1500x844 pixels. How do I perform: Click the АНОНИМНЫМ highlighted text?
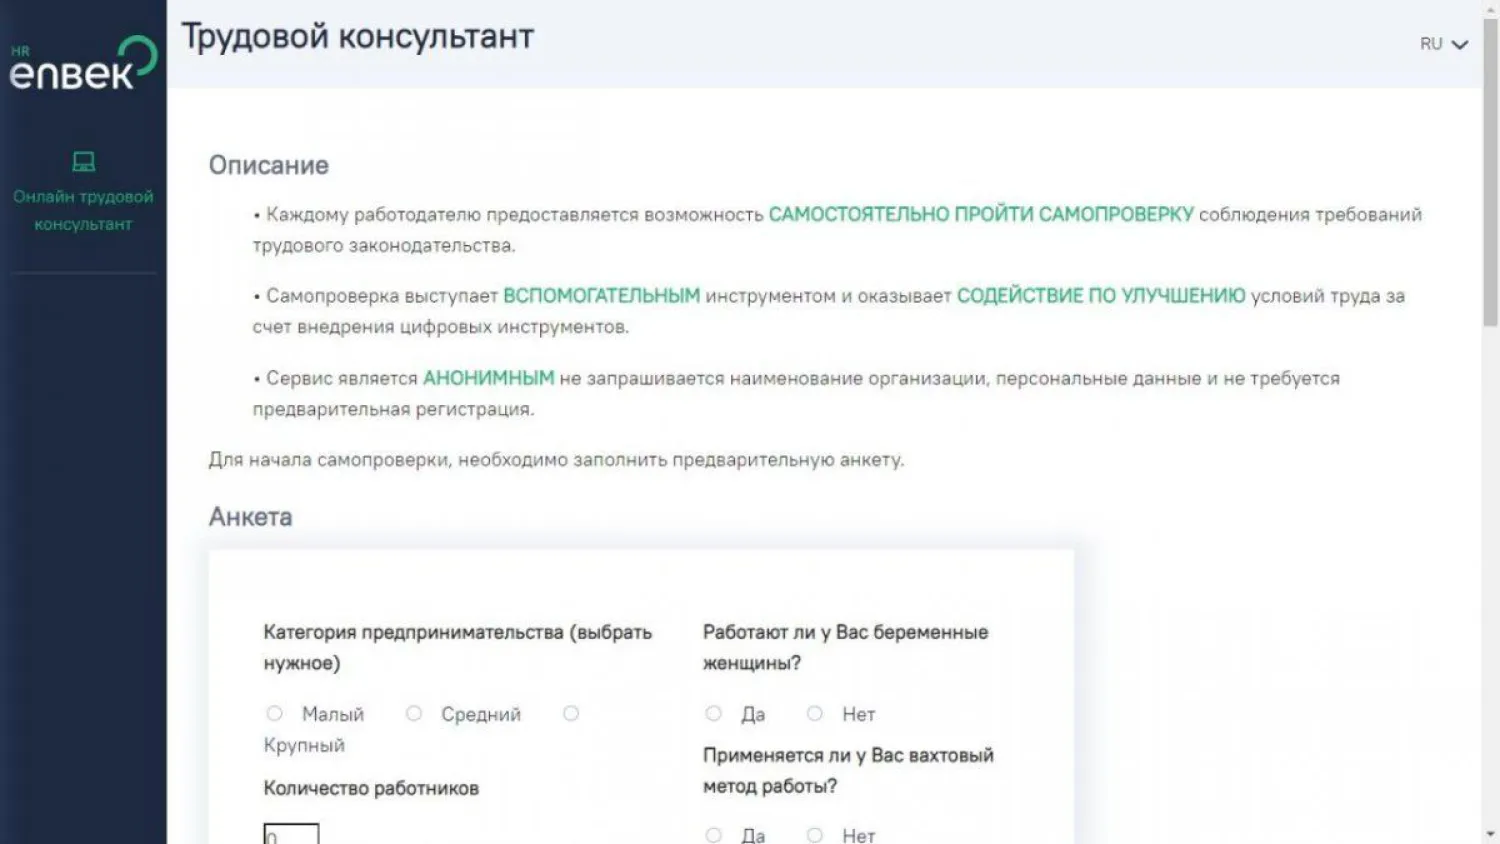[488, 377]
